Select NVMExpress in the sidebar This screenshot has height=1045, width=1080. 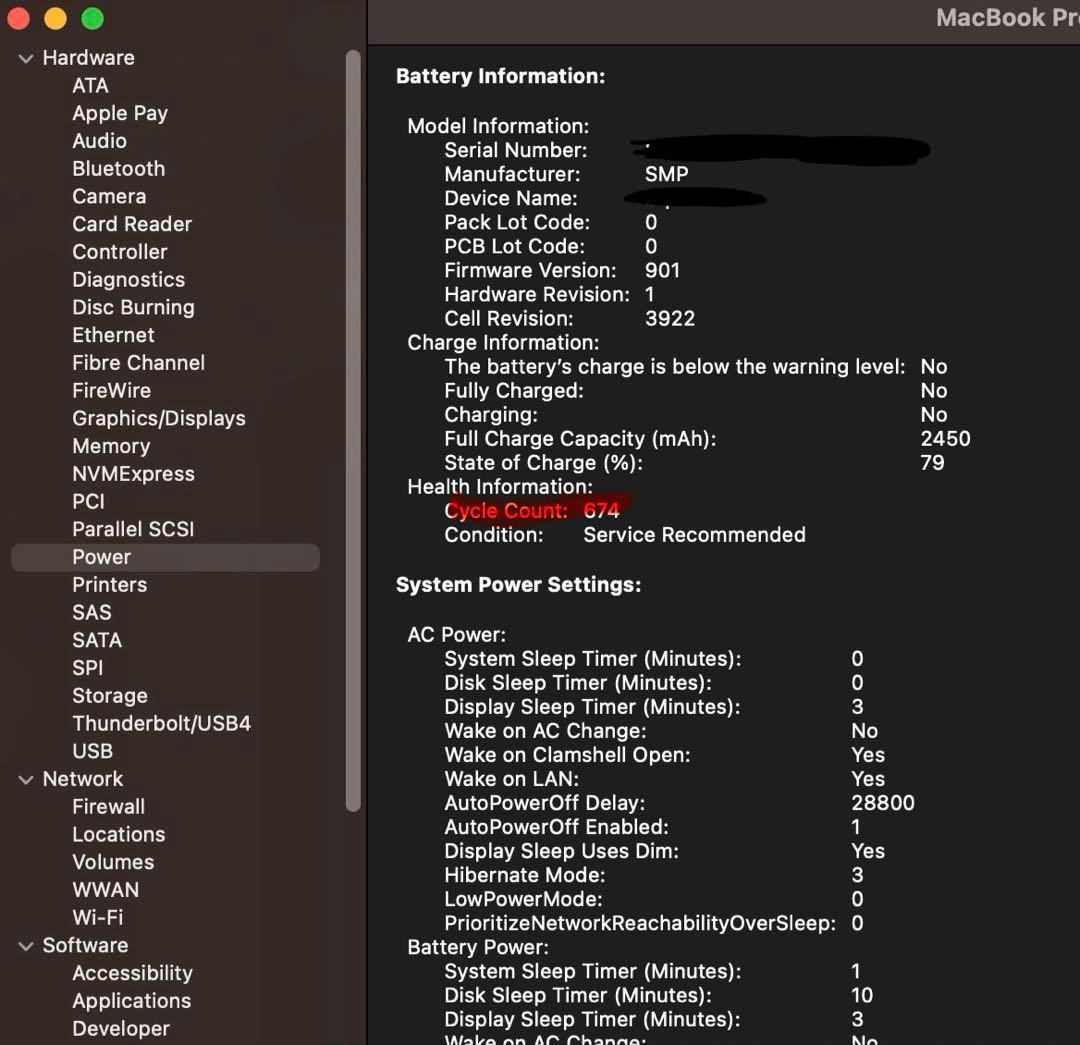point(133,474)
